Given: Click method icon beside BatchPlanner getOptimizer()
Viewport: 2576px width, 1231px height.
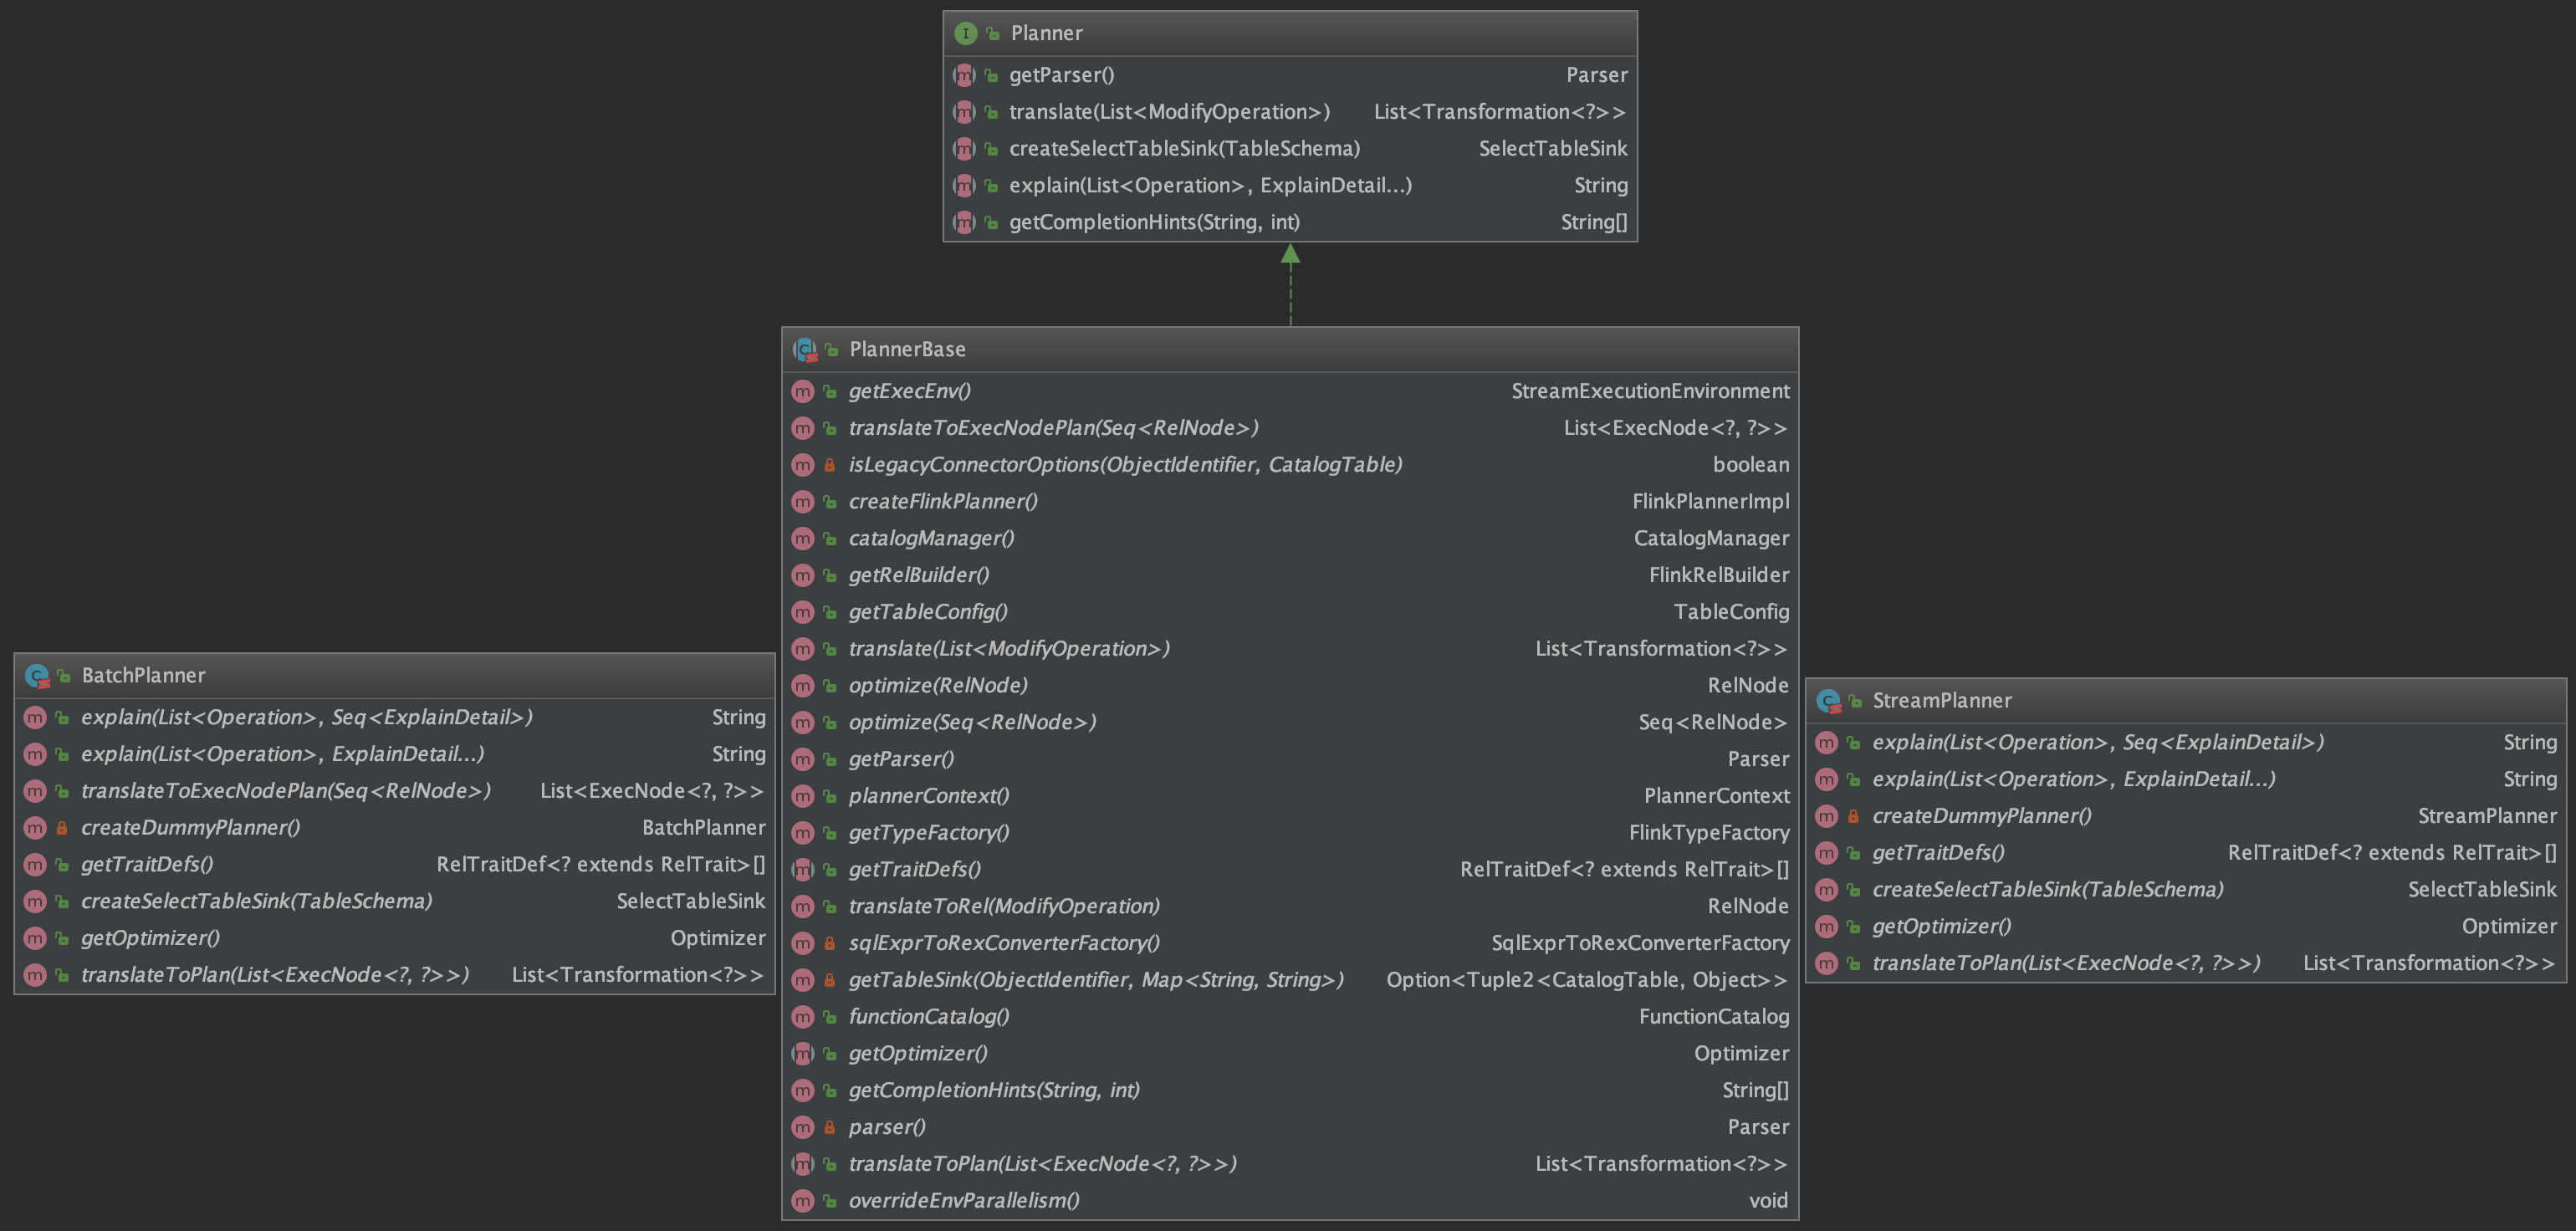Looking at the screenshot, I should click(35, 938).
